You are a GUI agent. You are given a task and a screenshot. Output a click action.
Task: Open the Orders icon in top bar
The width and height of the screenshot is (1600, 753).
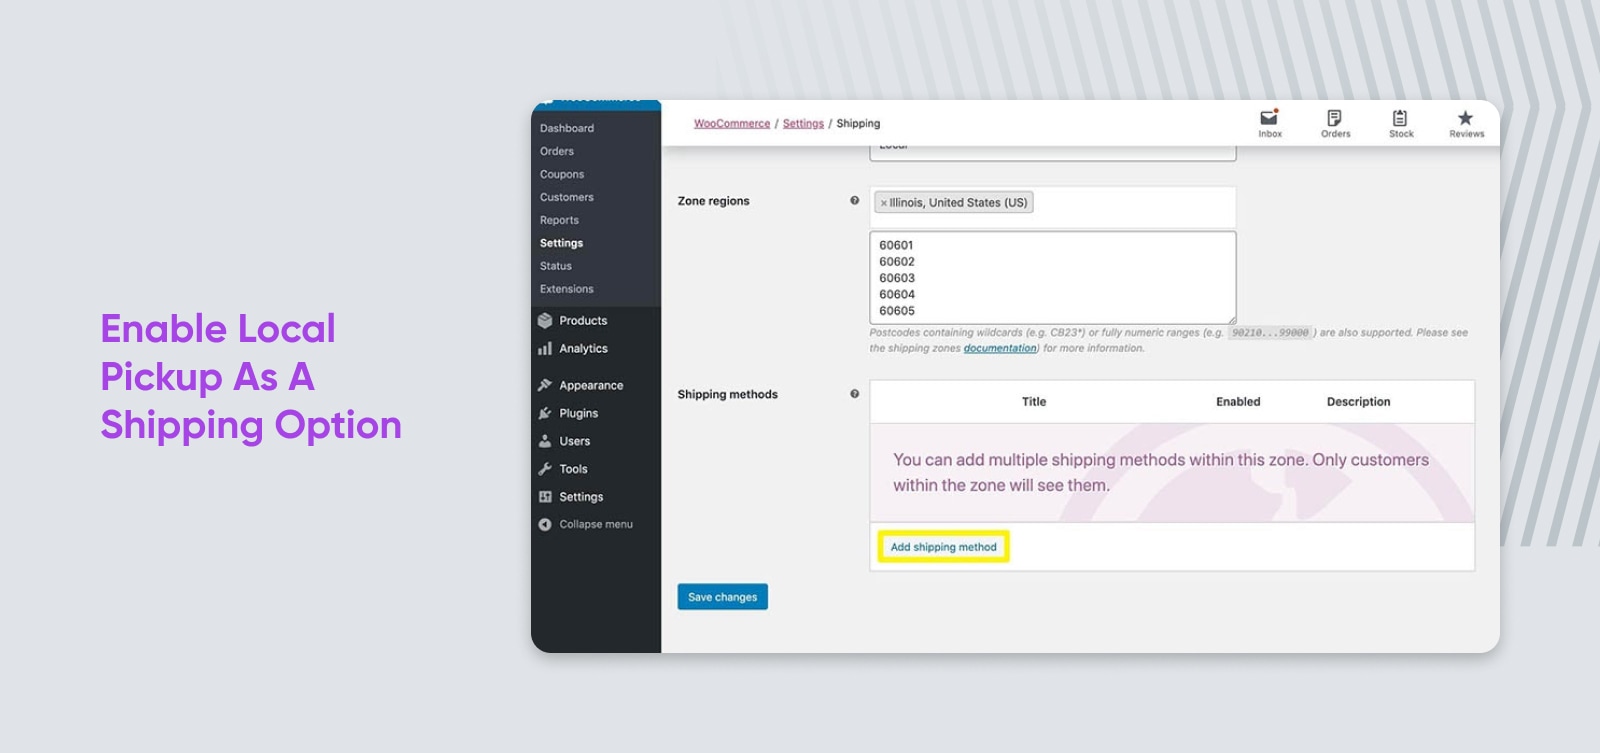click(1334, 118)
